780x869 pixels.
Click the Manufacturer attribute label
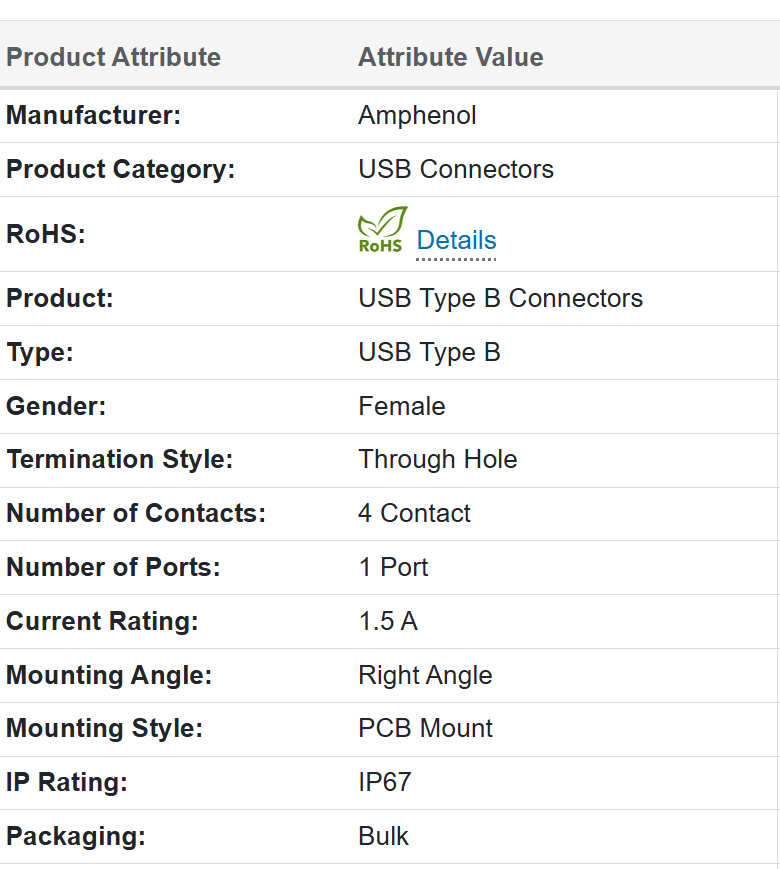[x=93, y=115]
